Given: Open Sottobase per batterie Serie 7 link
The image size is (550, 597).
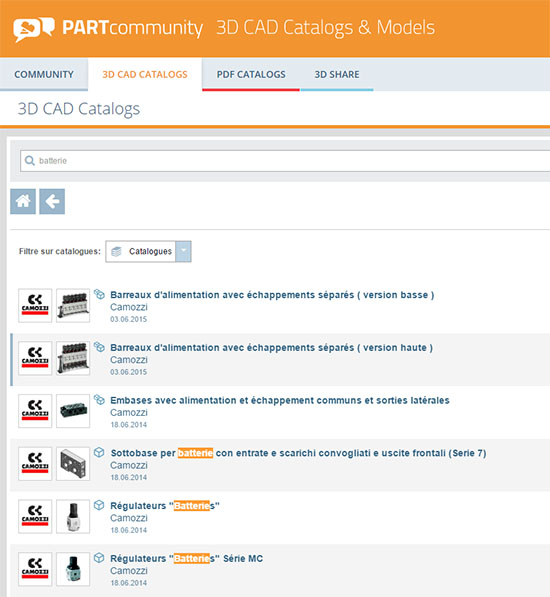Looking at the screenshot, I should [x=298, y=453].
